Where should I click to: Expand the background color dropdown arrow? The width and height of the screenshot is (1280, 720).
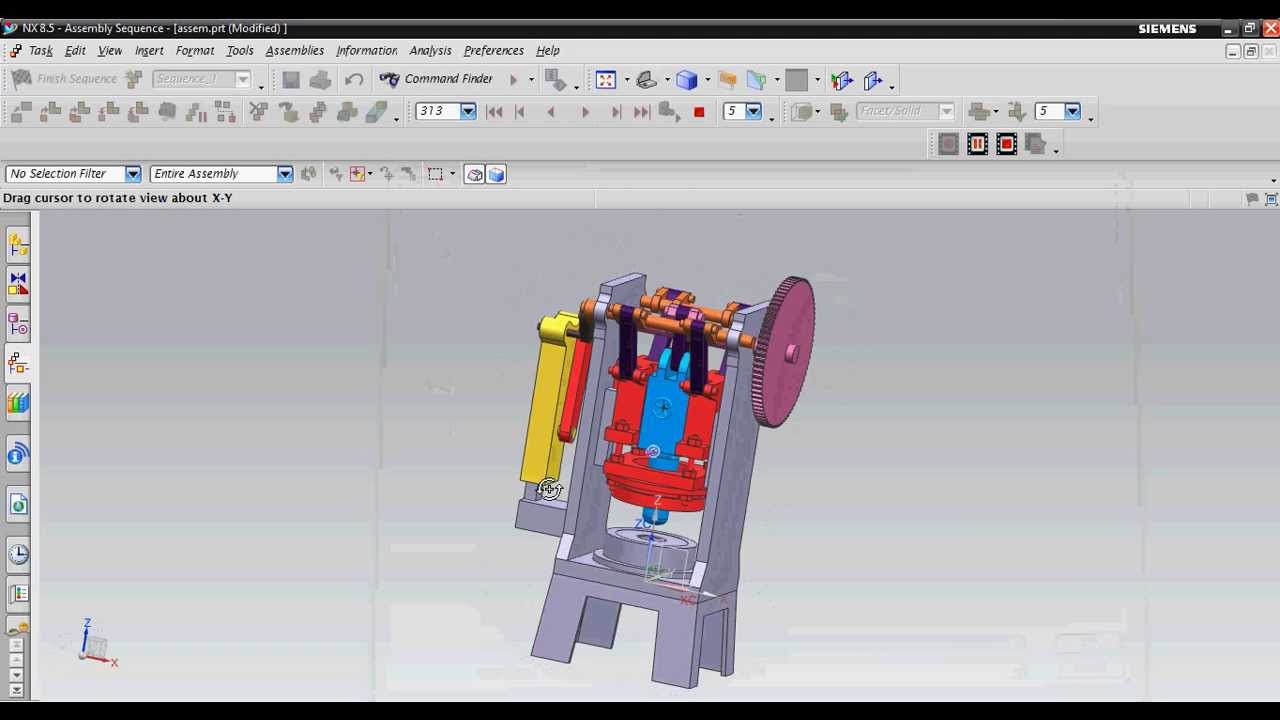tap(817, 80)
